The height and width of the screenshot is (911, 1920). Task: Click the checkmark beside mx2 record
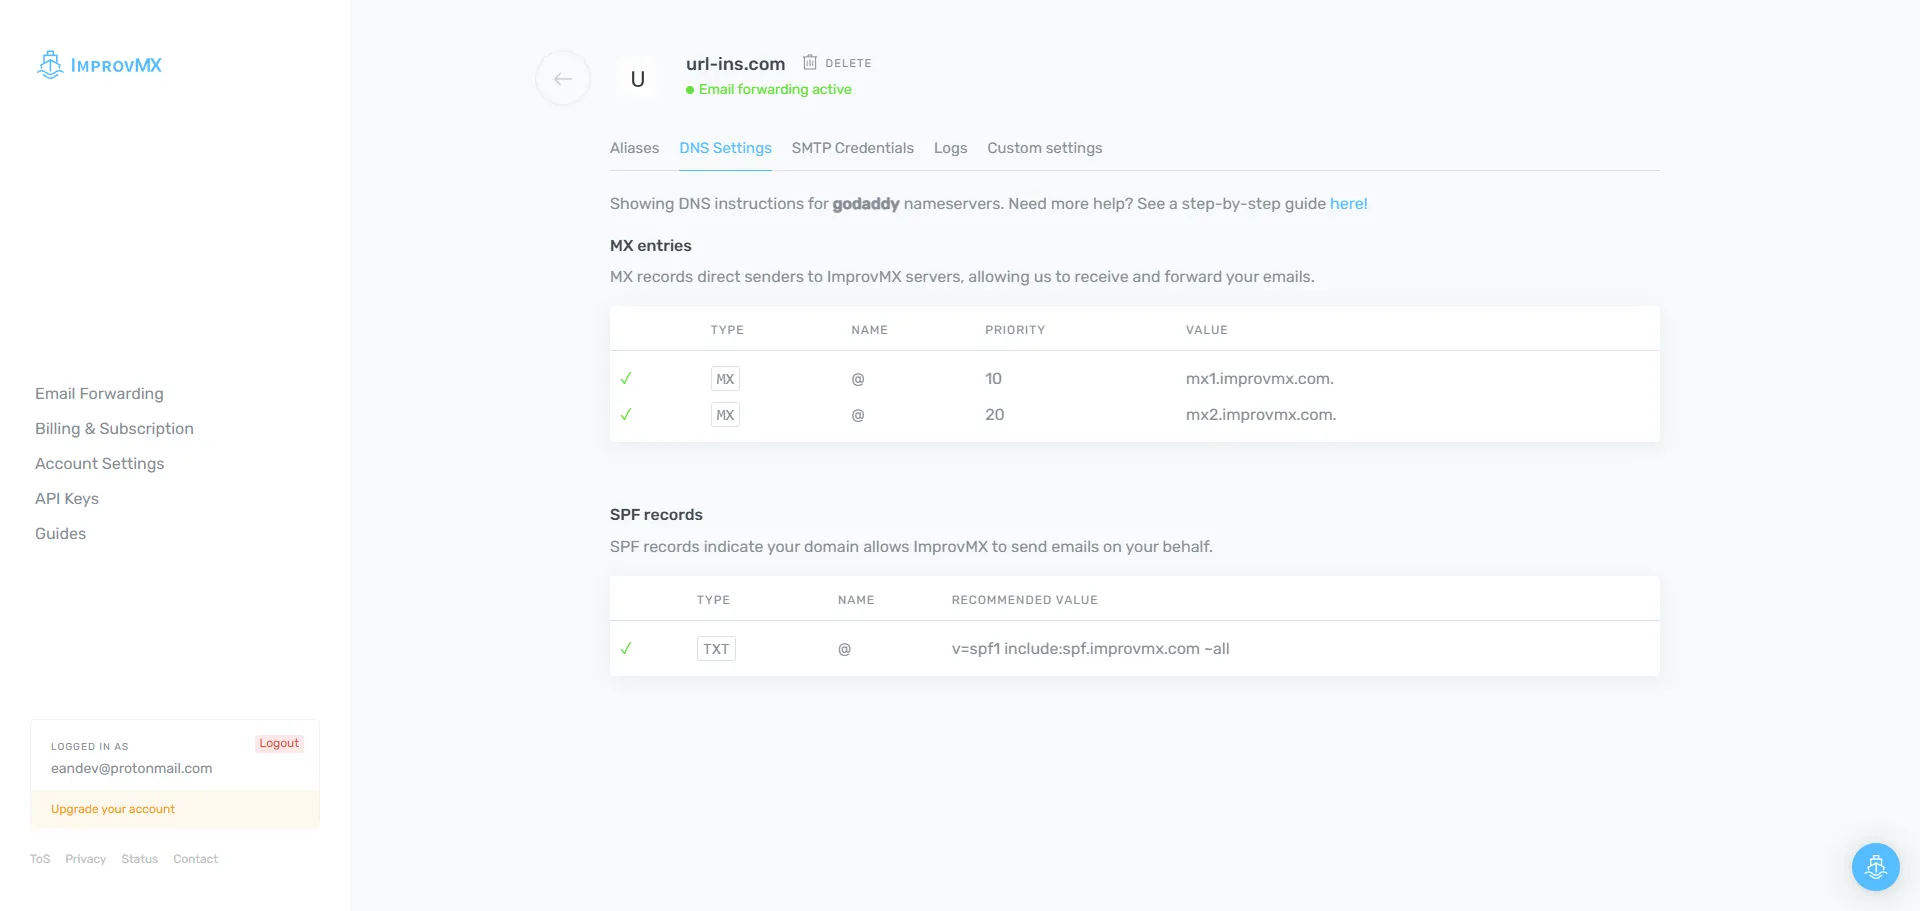(626, 415)
